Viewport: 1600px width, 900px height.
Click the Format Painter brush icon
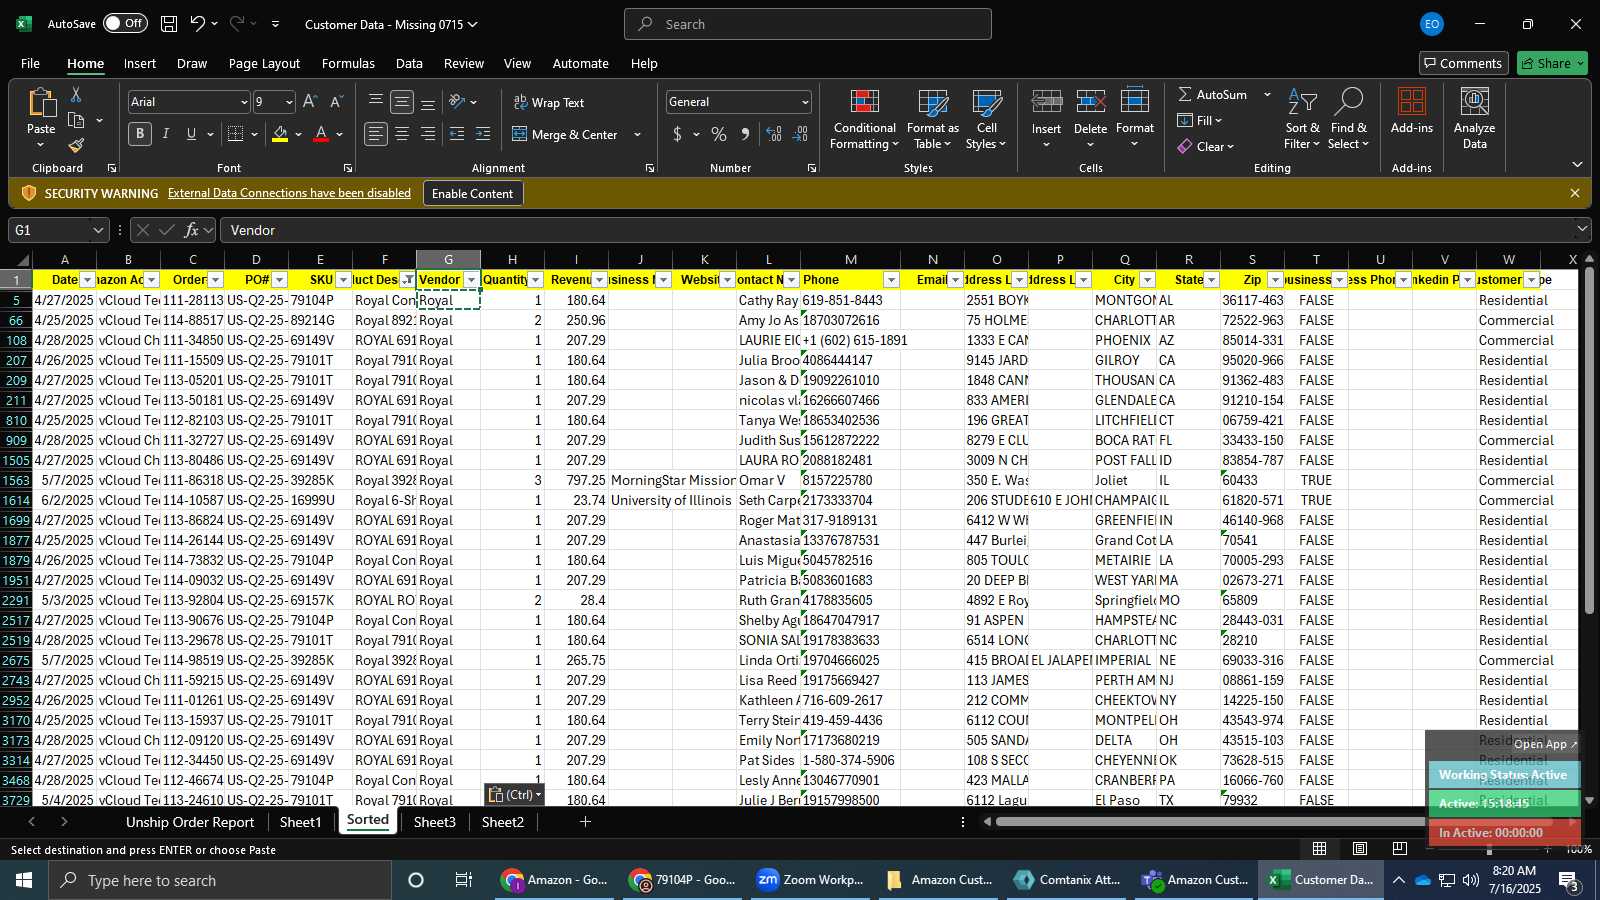click(76, 145)
